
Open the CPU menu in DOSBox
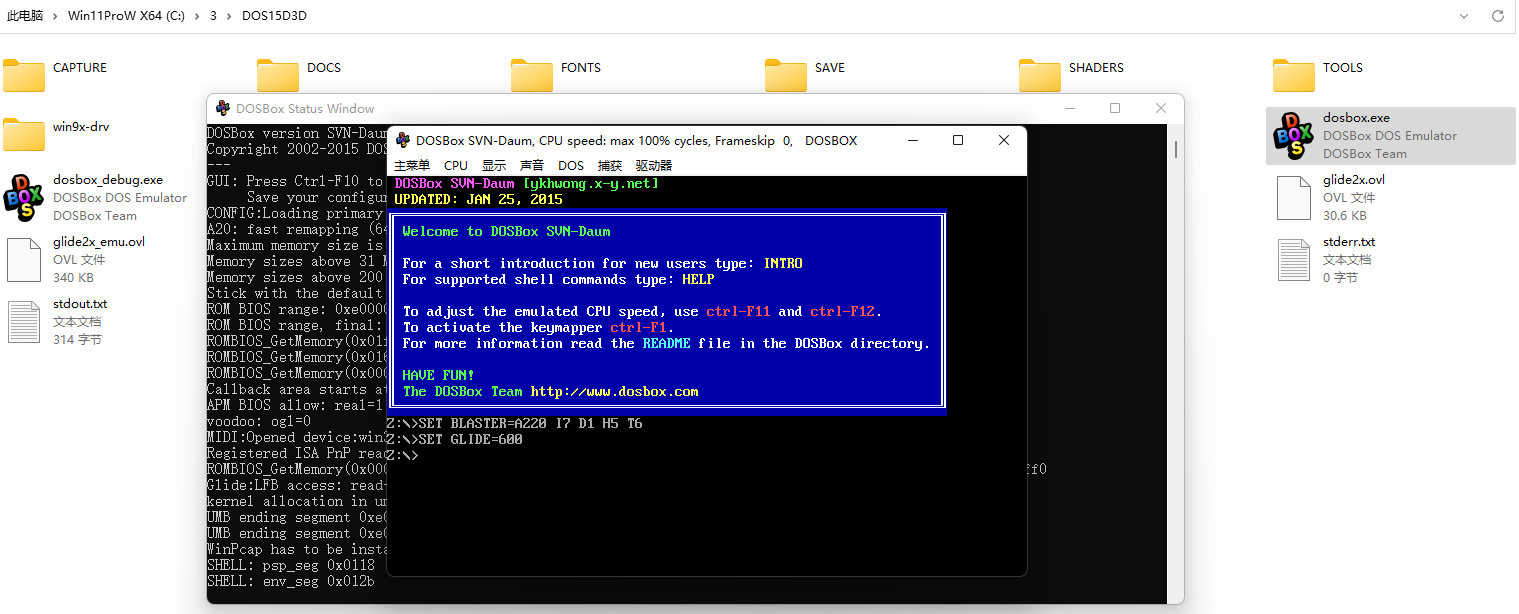[x=456, y=166]
